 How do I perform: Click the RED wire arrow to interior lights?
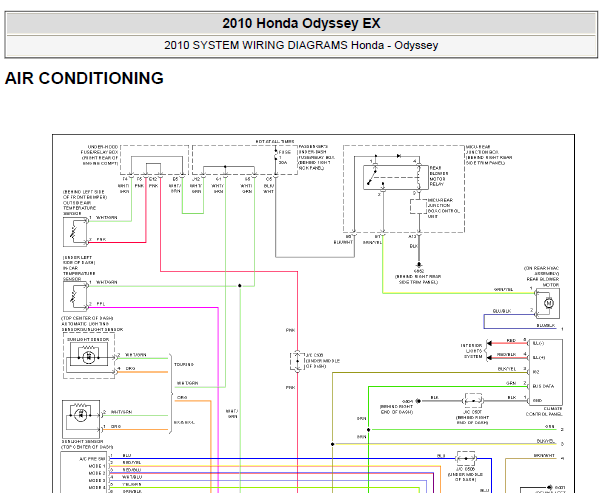[x=489, y=343]
